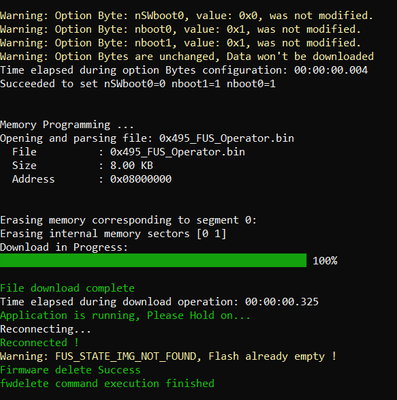This screenshot has height=400, width=397.
Task: Select the 'Opening and parsing file' line
Action: tap(147, 138)
